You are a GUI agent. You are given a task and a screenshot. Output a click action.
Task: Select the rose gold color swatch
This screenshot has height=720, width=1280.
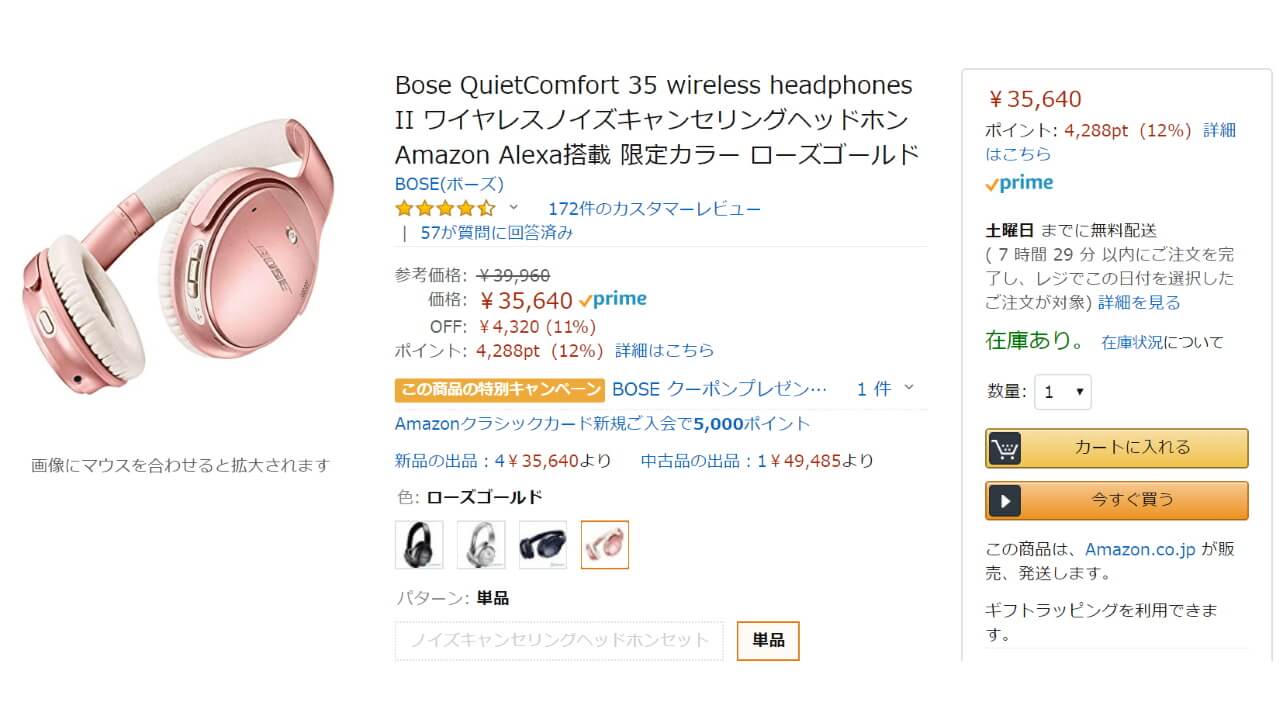click(x=605, y=543)
